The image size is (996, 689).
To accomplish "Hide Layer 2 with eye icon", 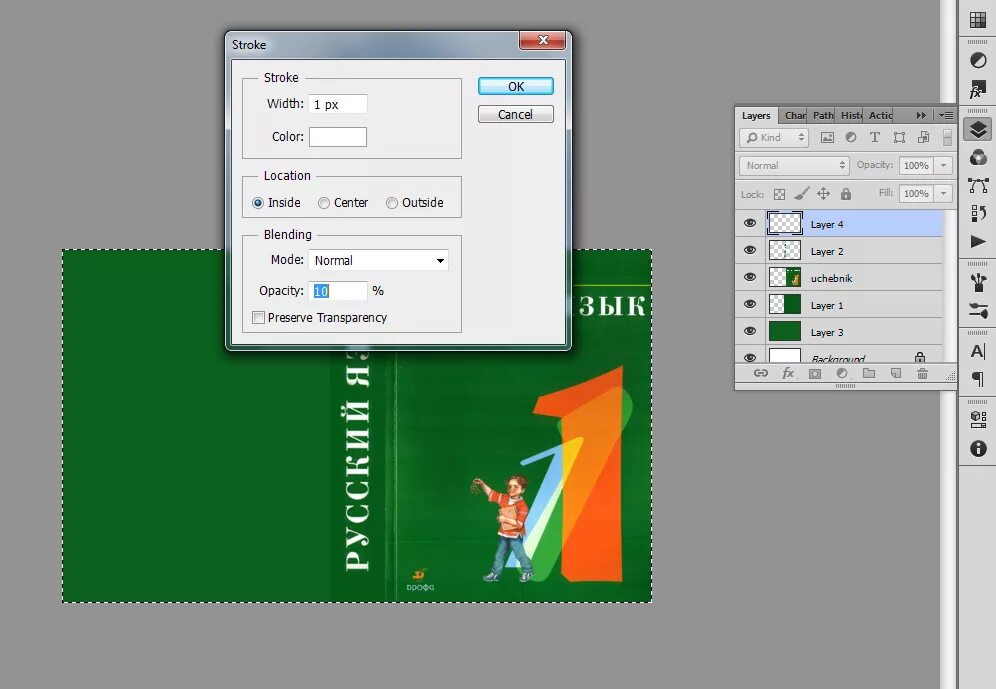I will point(750,250).
